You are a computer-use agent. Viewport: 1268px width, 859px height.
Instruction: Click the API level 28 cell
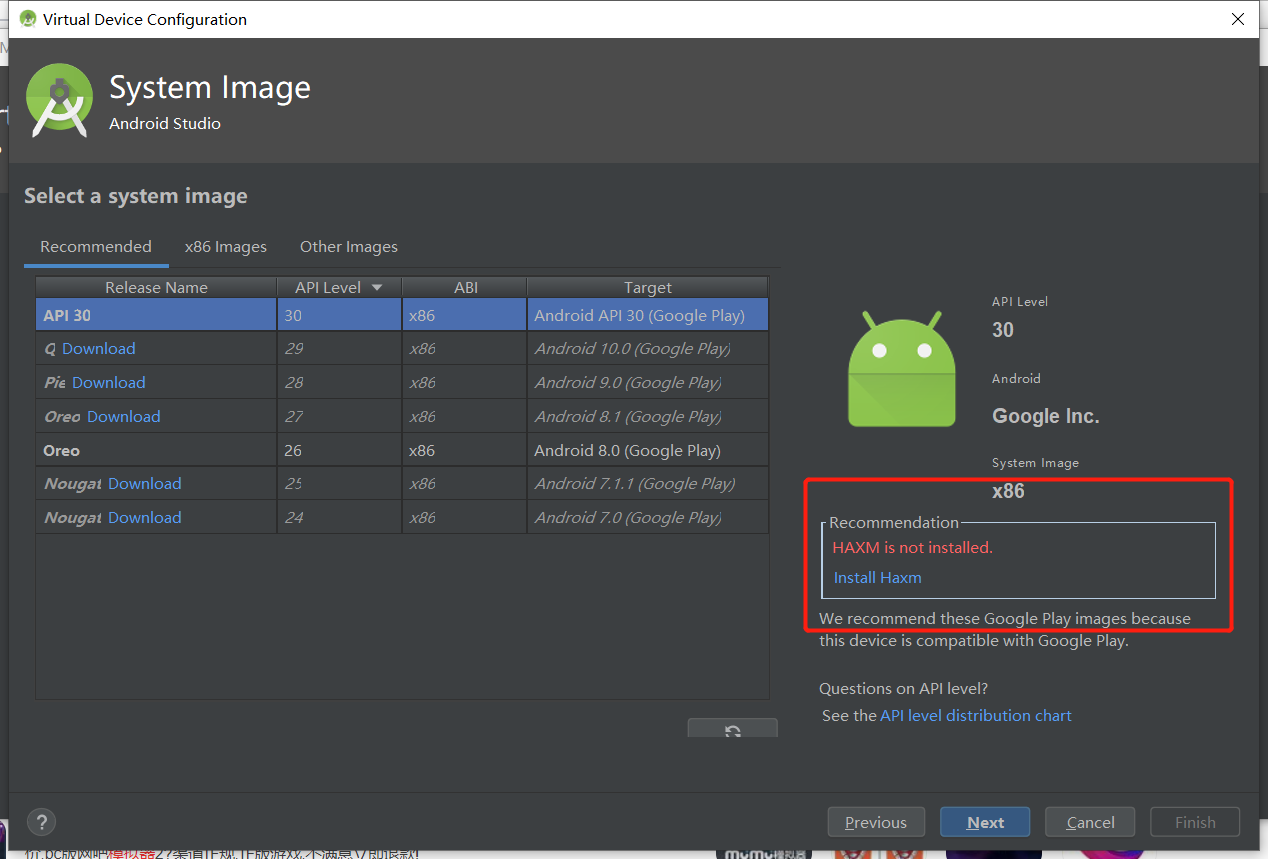(x=340, y=382)
